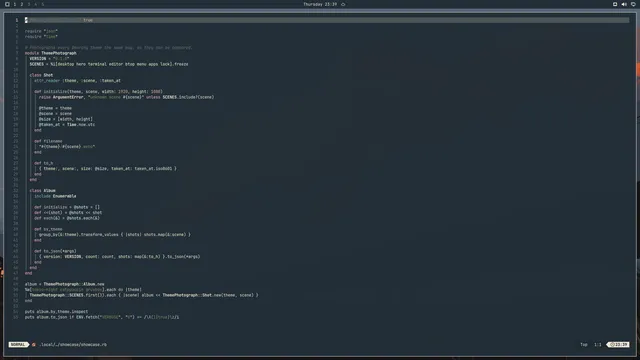Click the def to_json(*args) line
640x360 pixels.
[55, 251]
